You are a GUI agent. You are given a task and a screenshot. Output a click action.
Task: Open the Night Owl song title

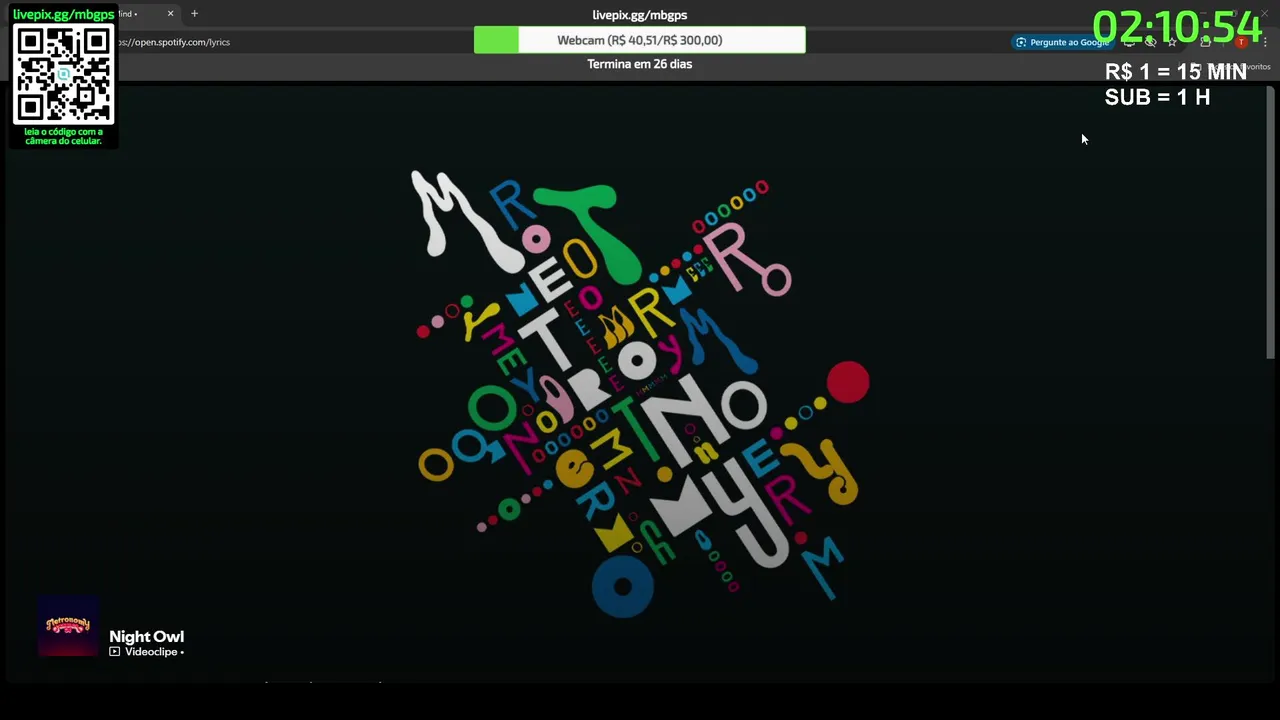146,636
